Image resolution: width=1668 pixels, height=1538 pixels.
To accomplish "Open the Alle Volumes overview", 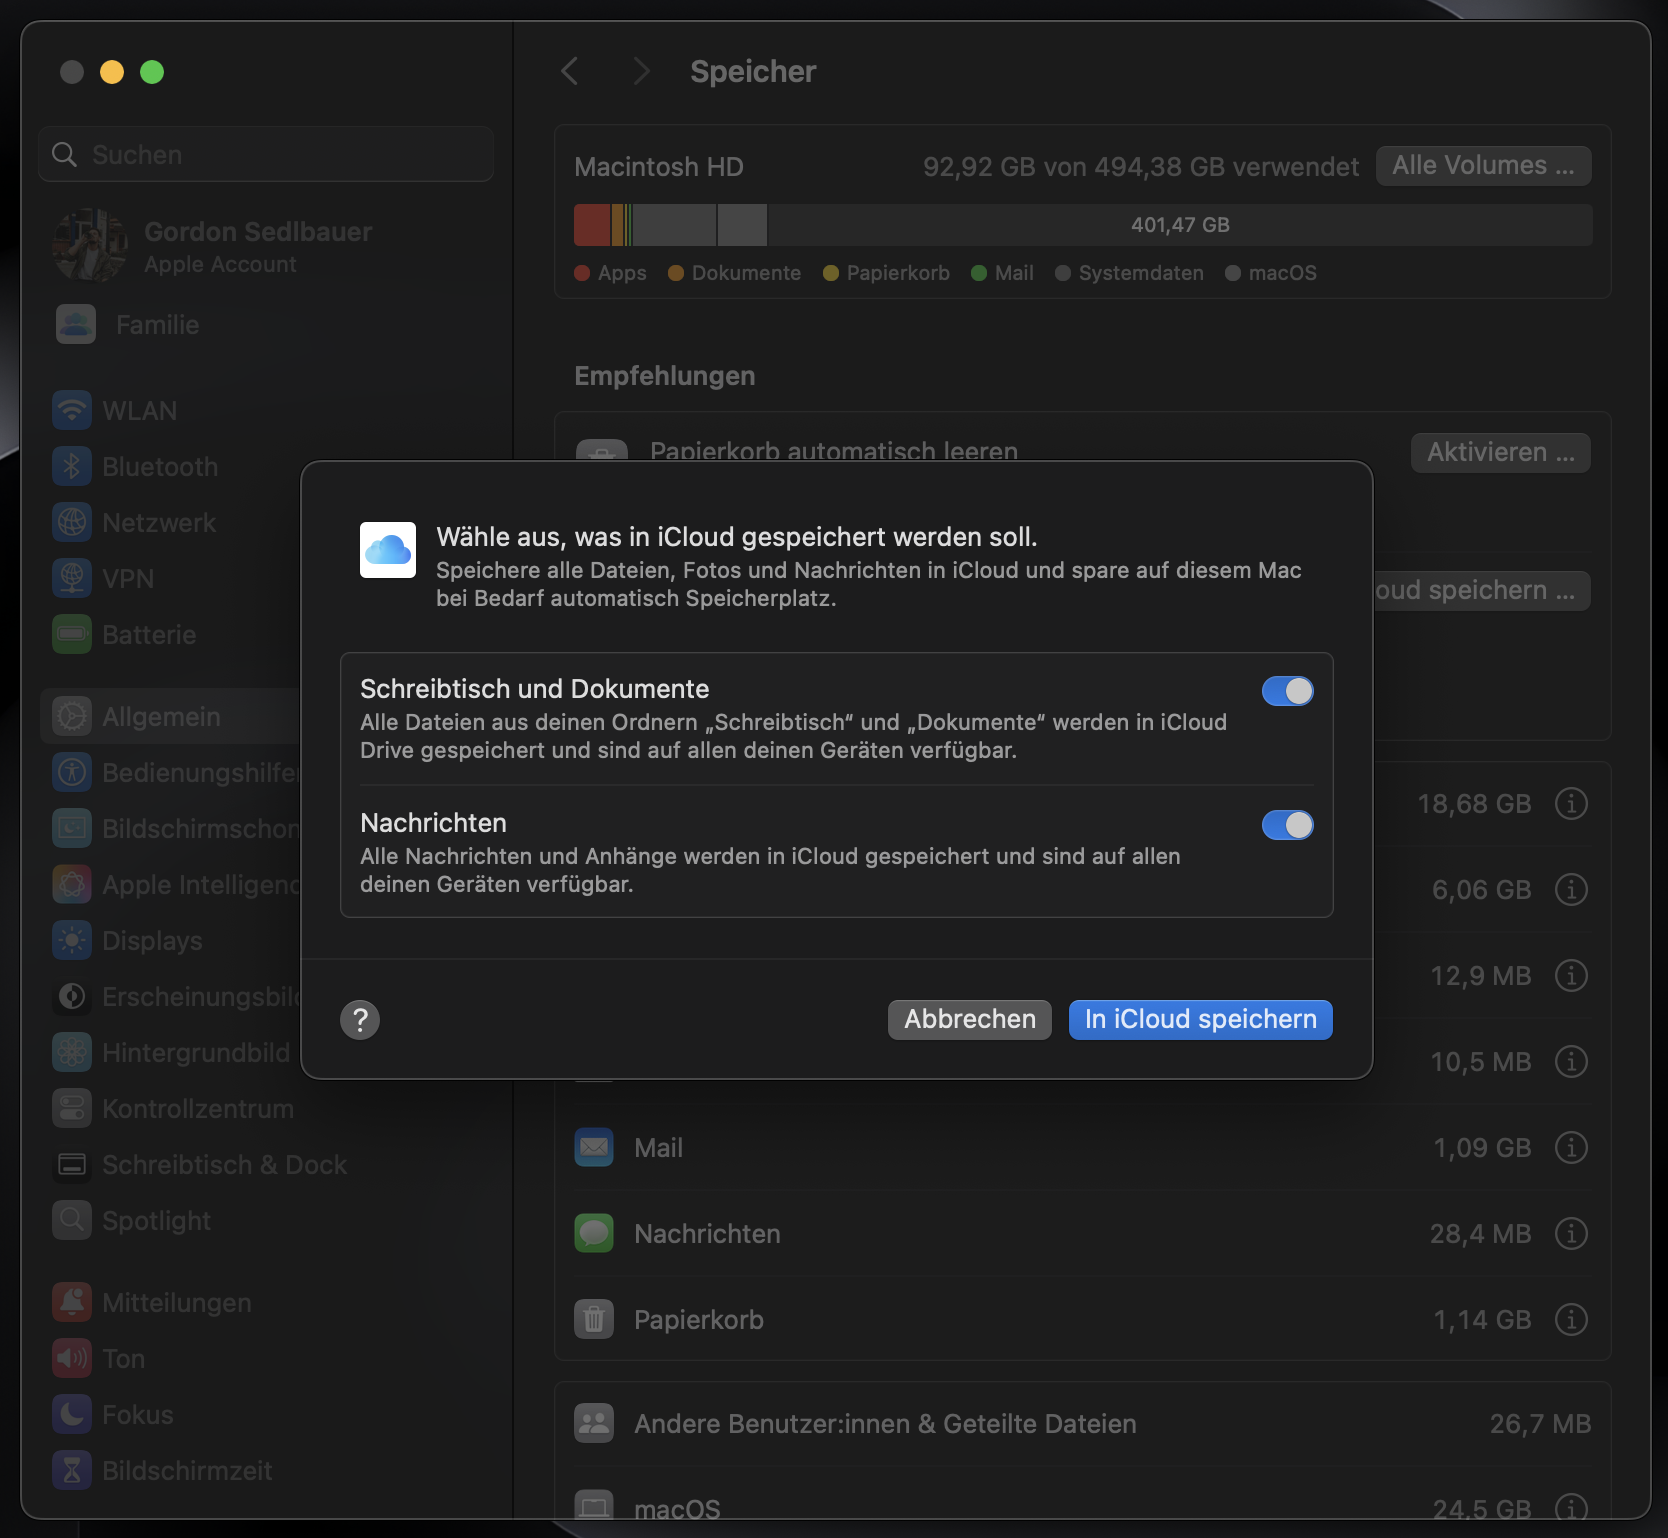I will tap(1483, 165).
